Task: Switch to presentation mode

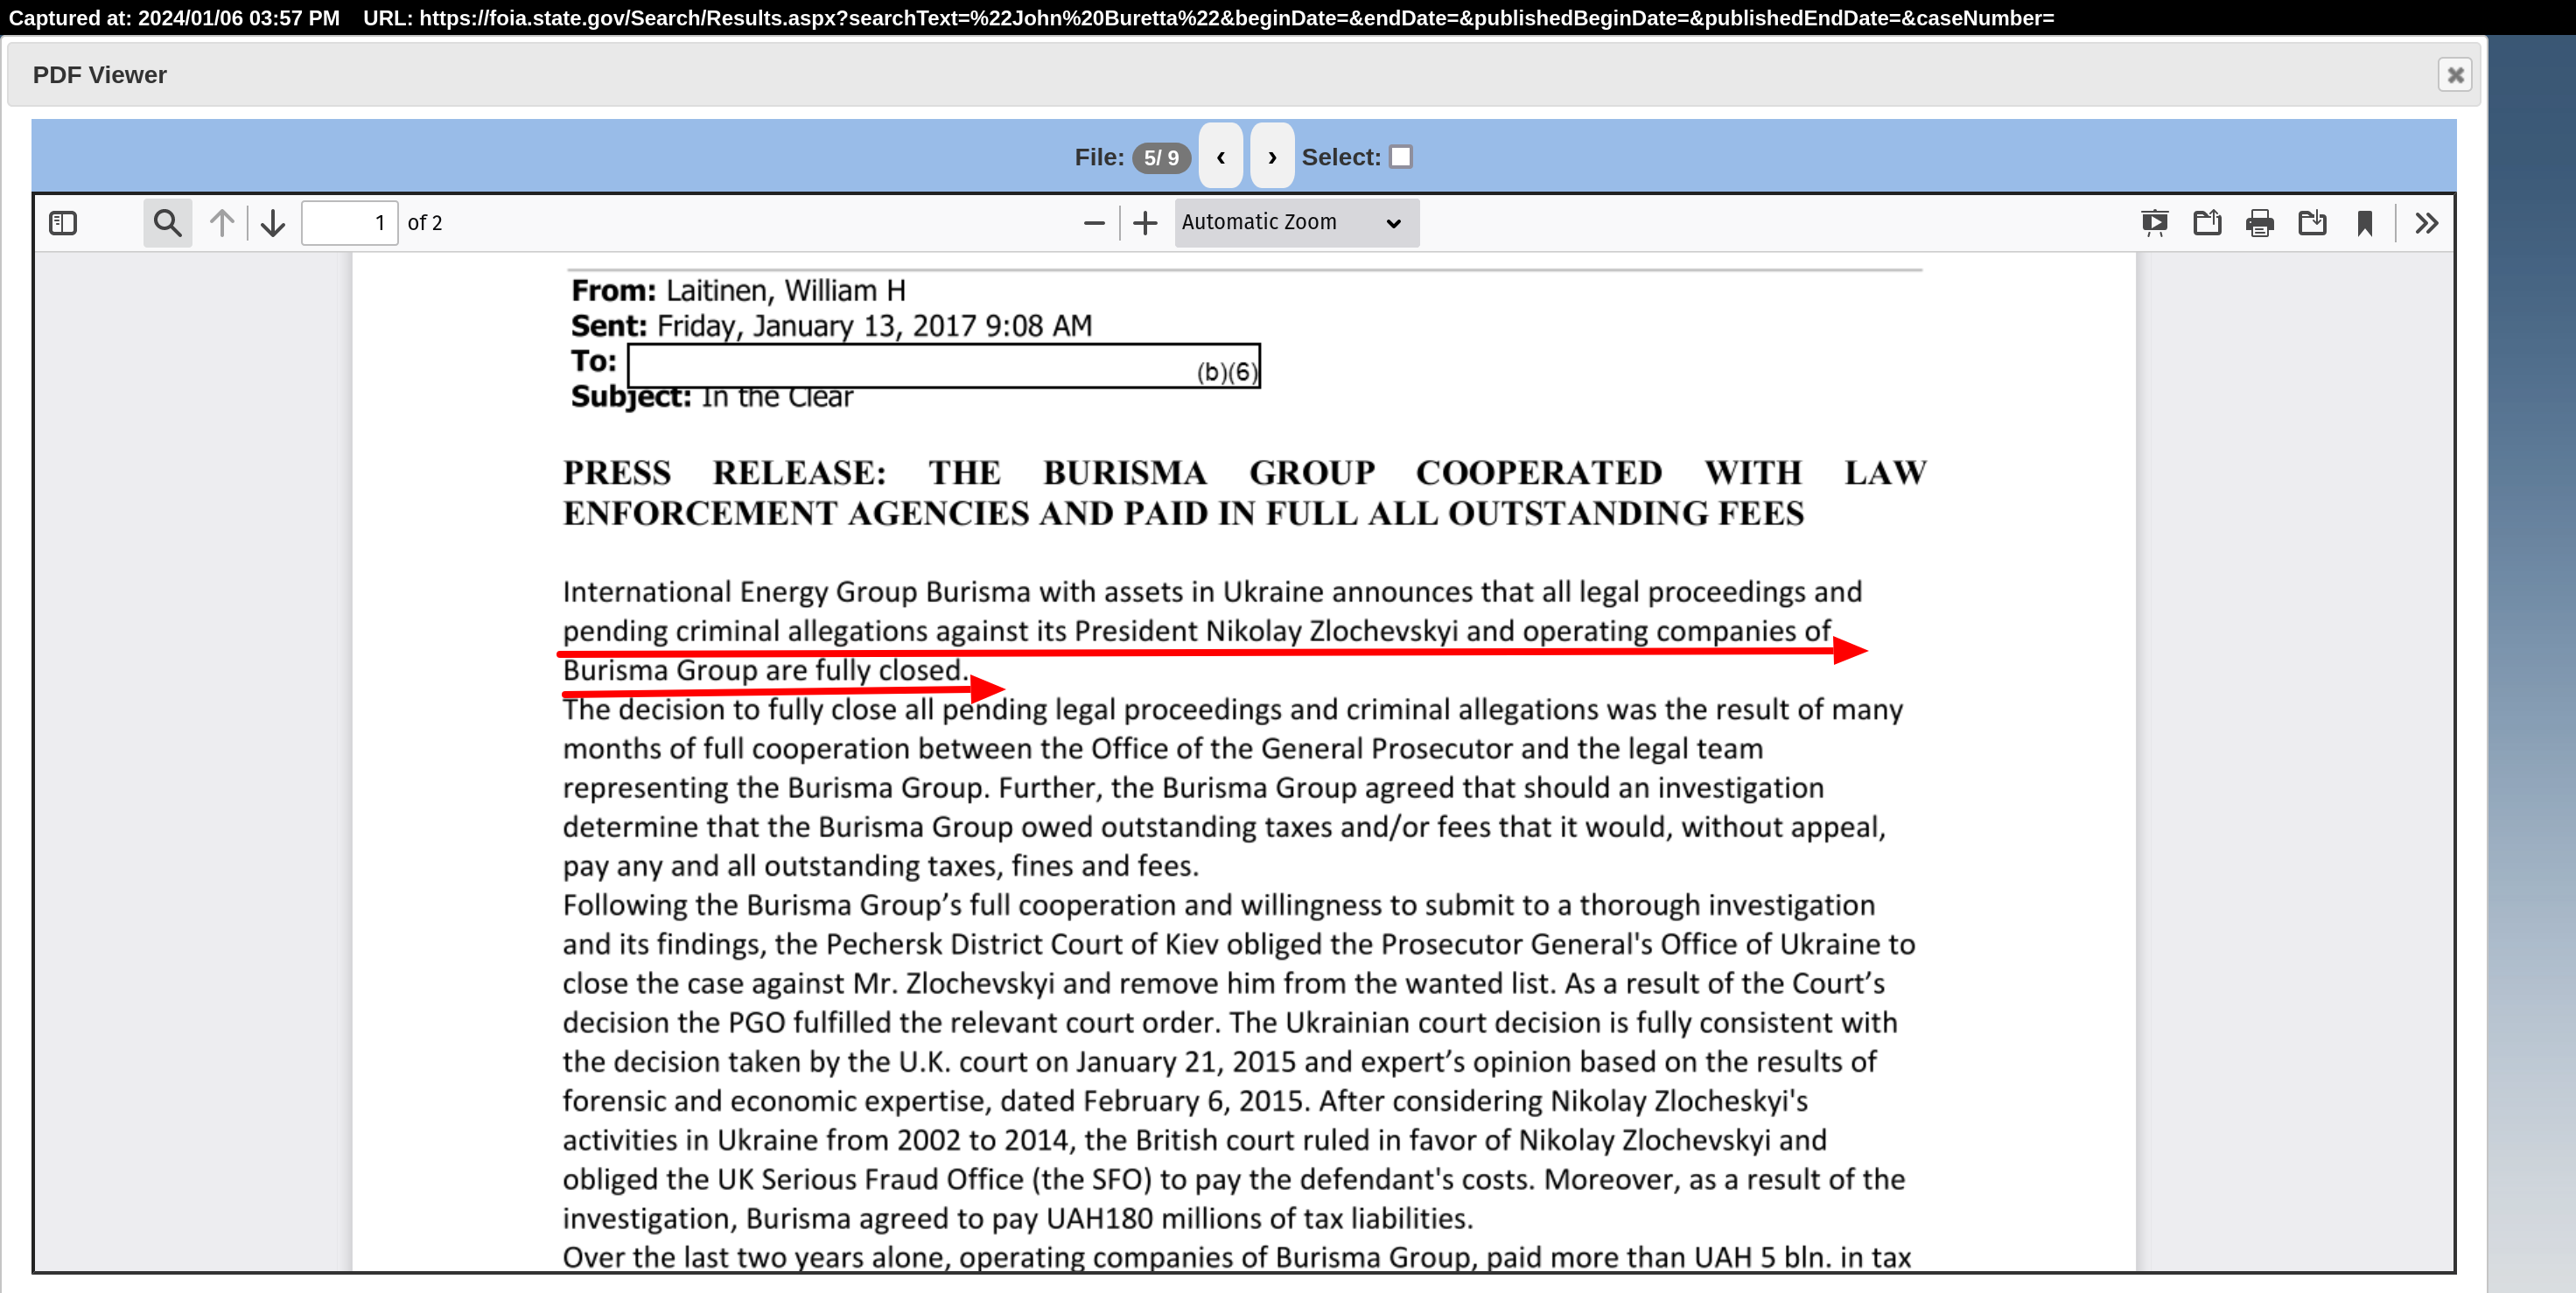Action: tap(2155, 222)
